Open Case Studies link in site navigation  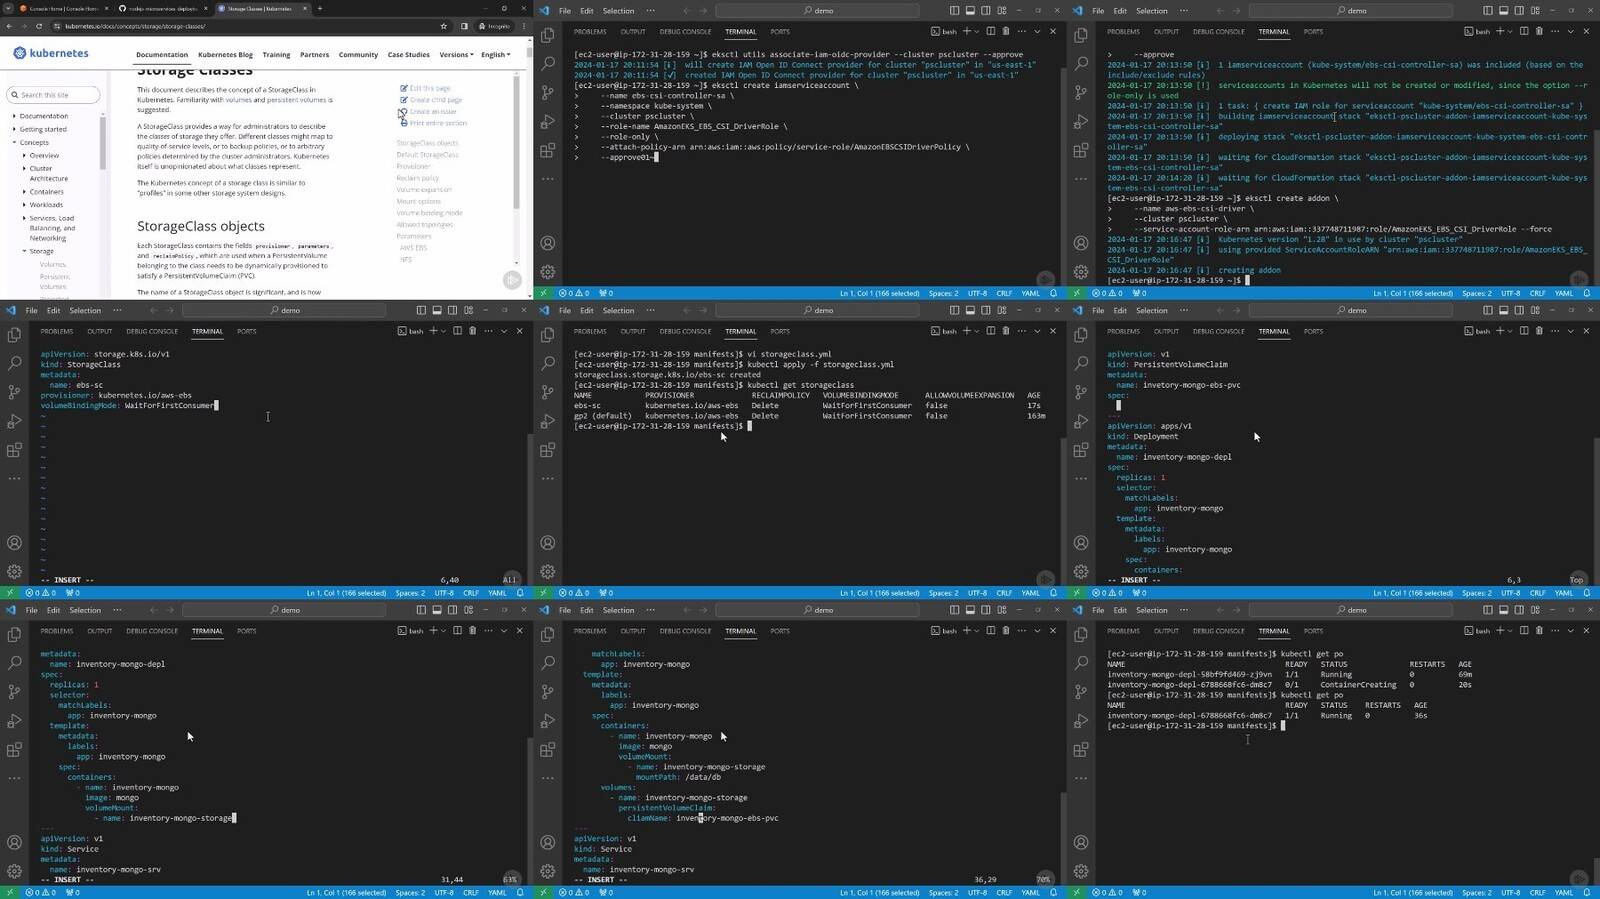point(408,55)
